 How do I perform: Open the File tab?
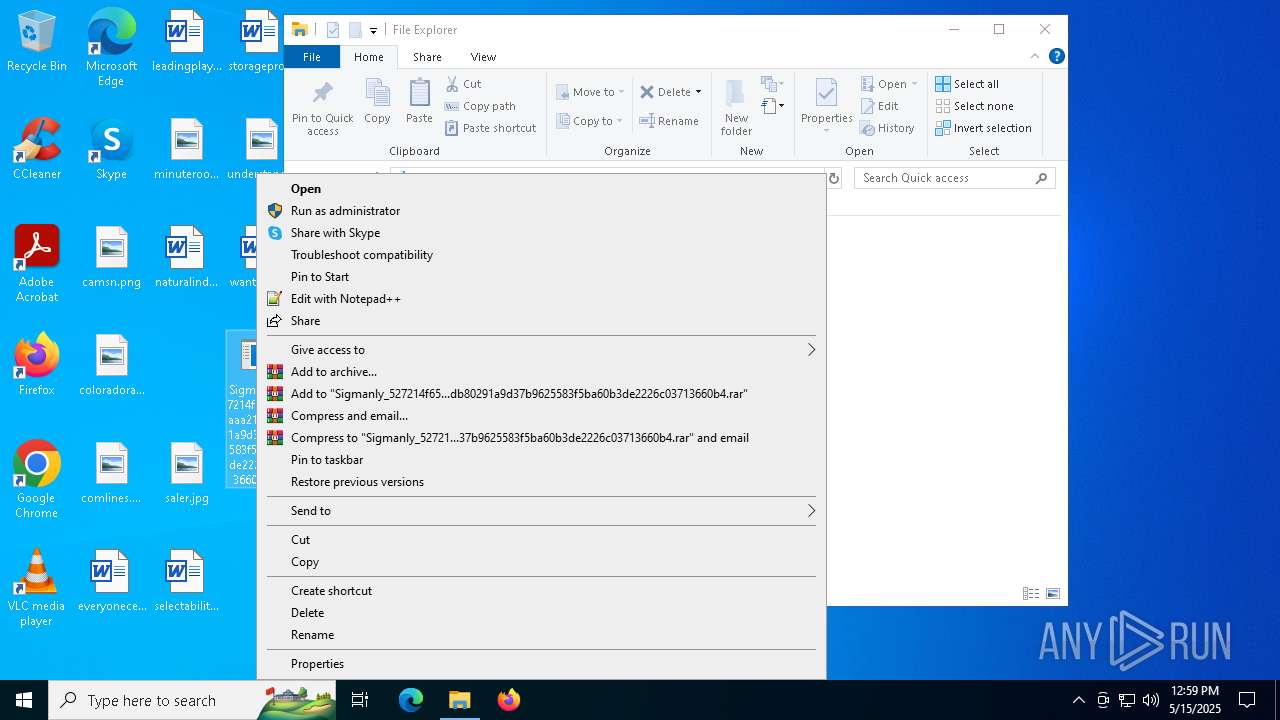point(312,57)
